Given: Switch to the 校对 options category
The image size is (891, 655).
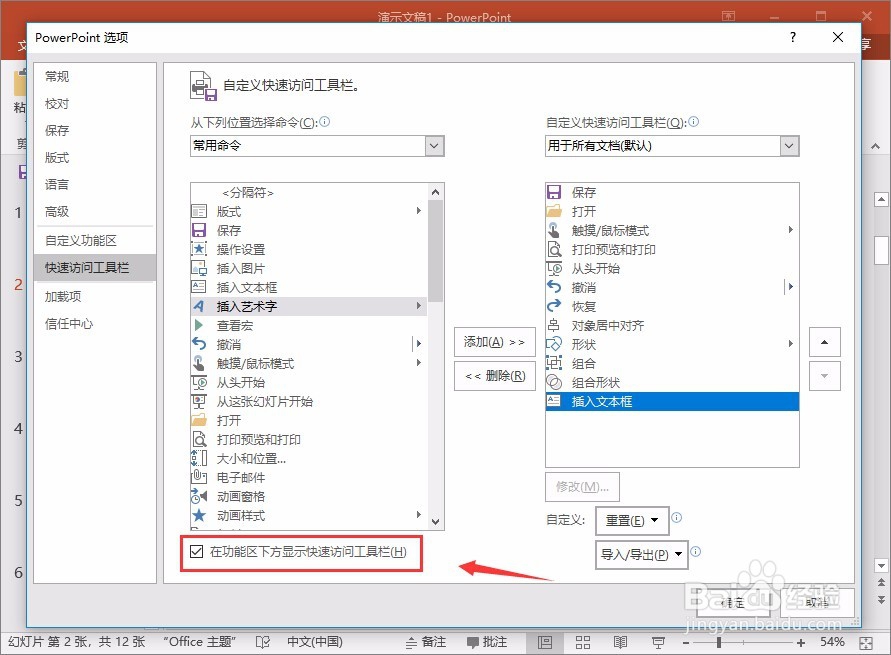Looking at the screenshot, I should 57,103.
